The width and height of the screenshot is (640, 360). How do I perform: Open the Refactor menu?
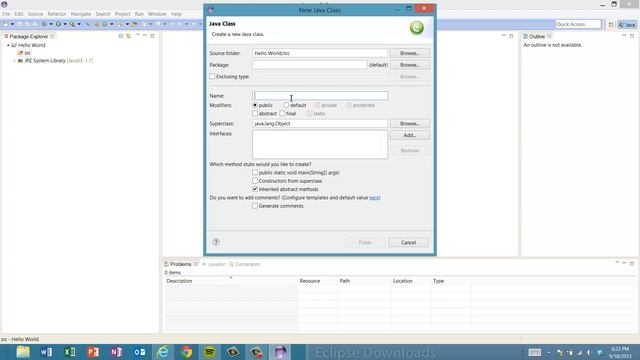(x=57, y=14)
